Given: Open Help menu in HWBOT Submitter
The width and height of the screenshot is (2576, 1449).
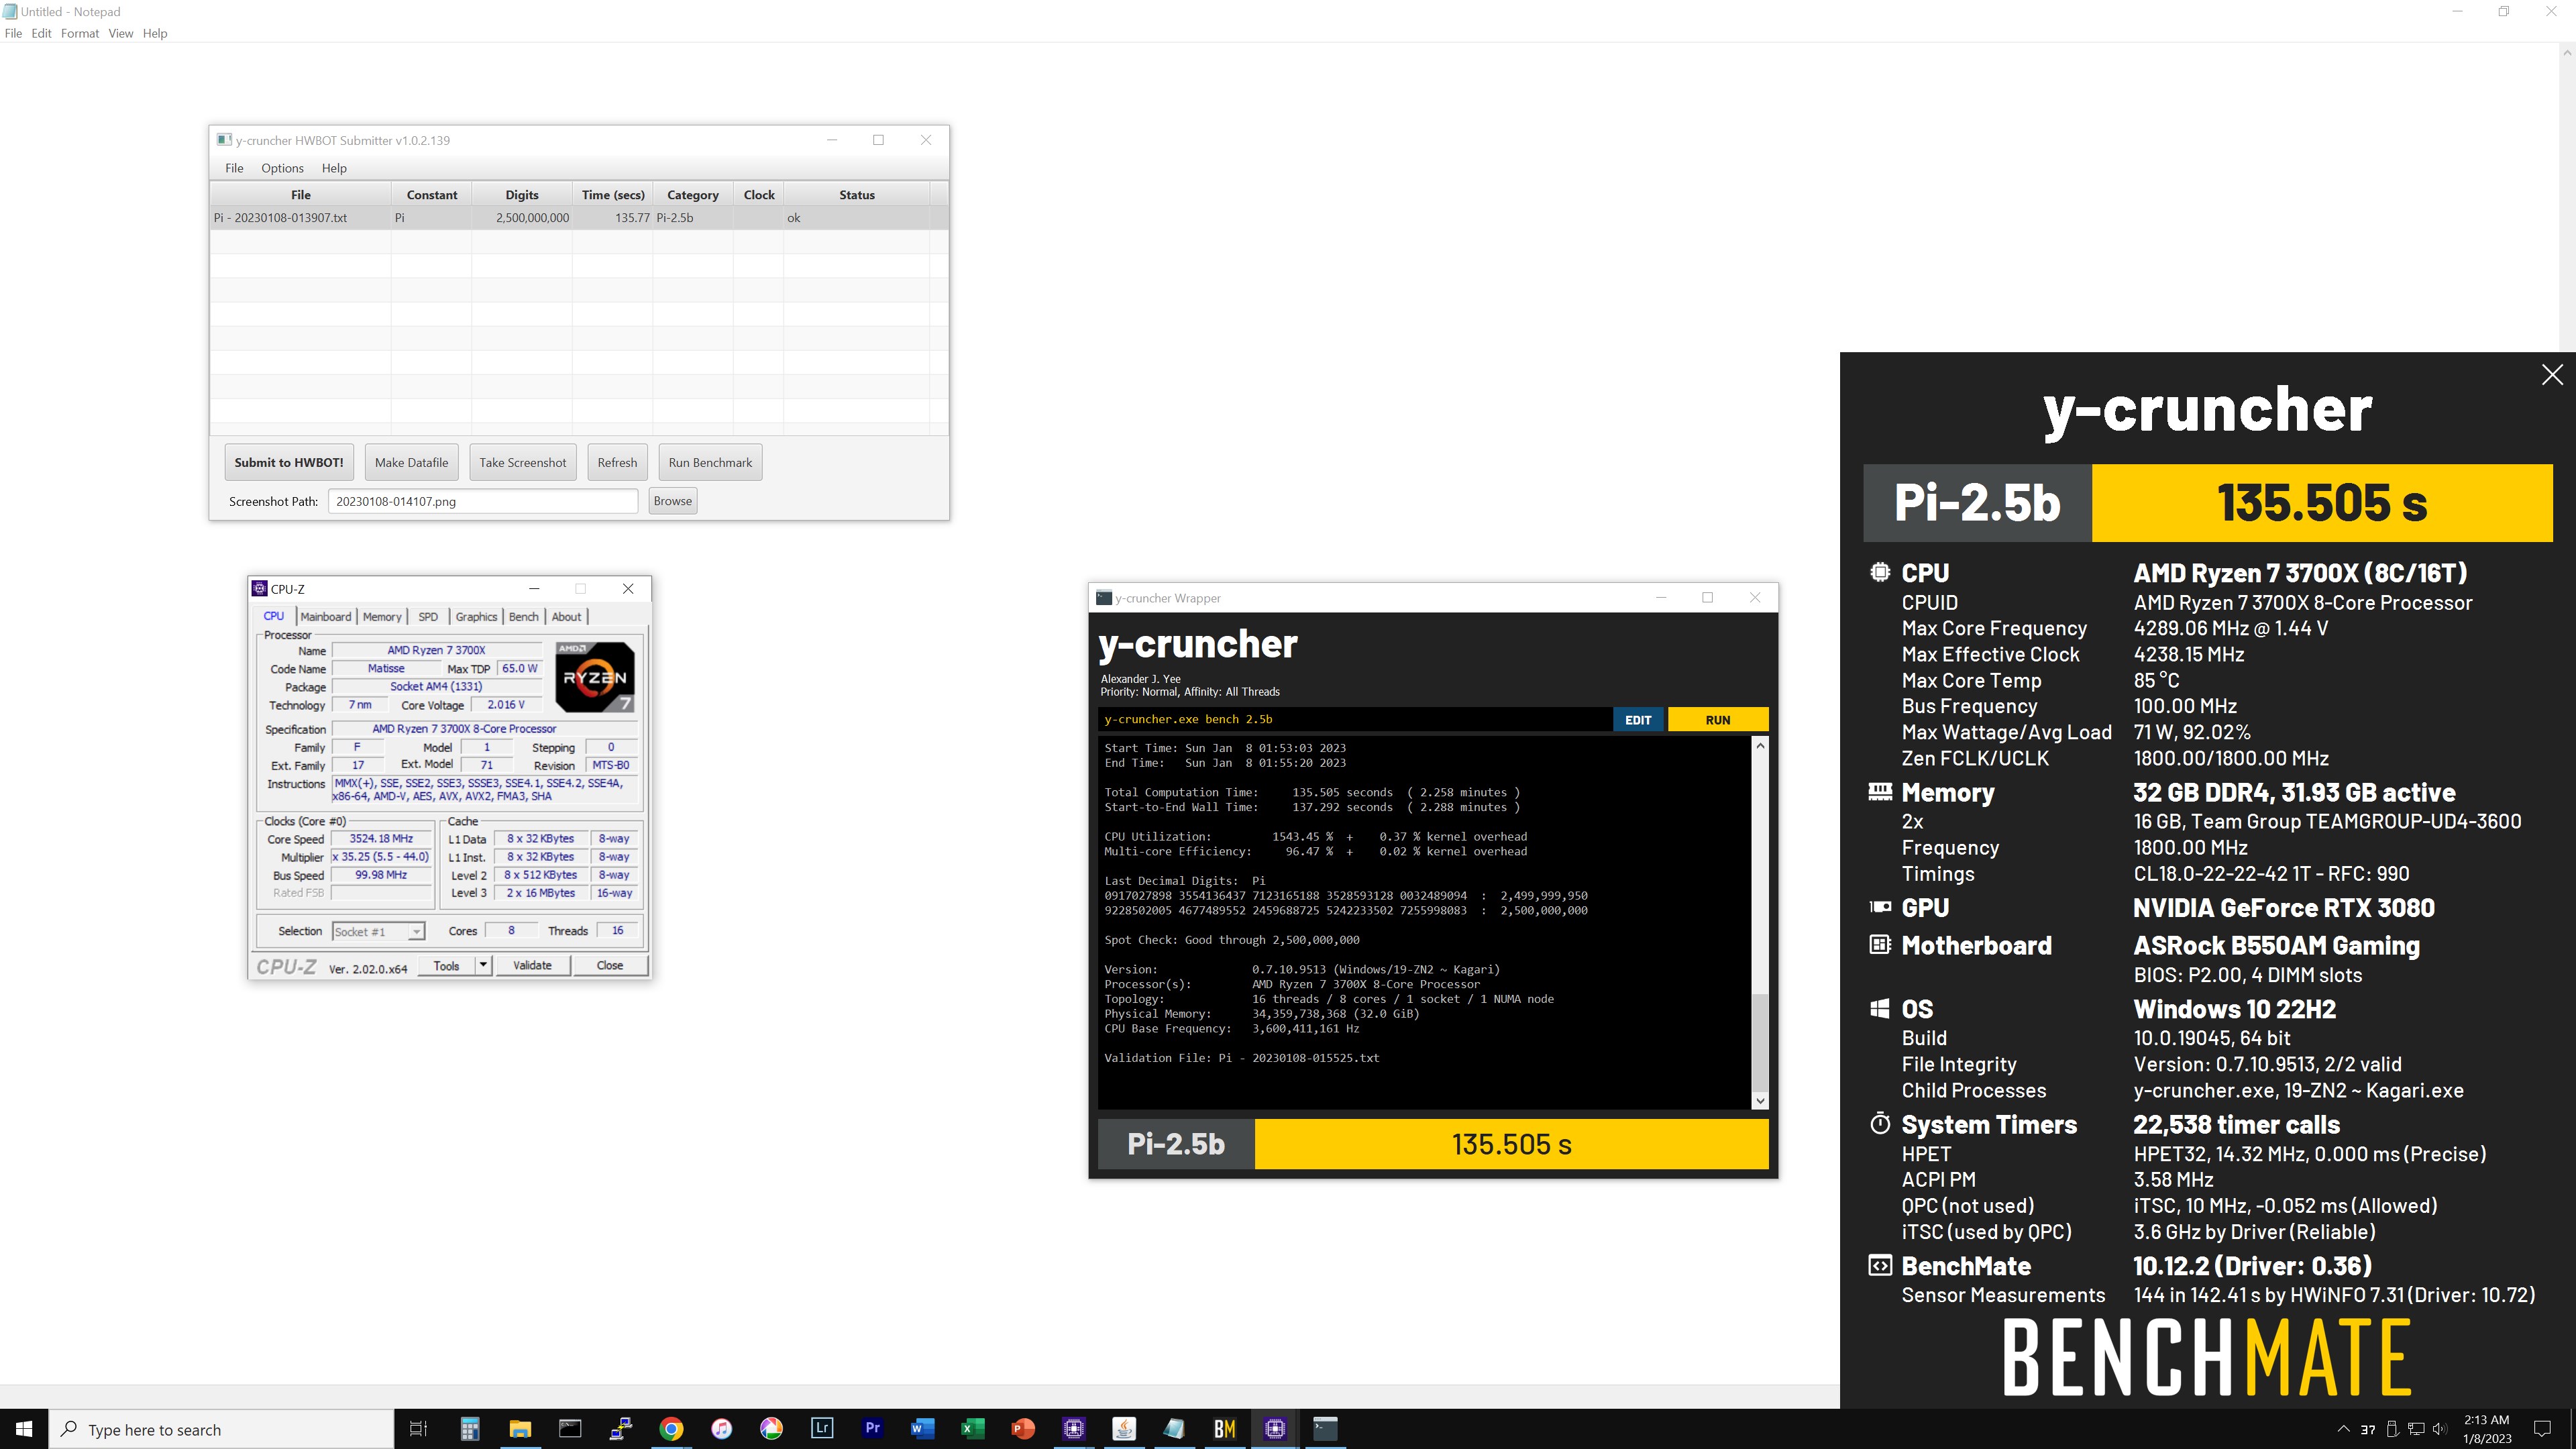Looking at the screenshot, I should (x=334, y=168).
